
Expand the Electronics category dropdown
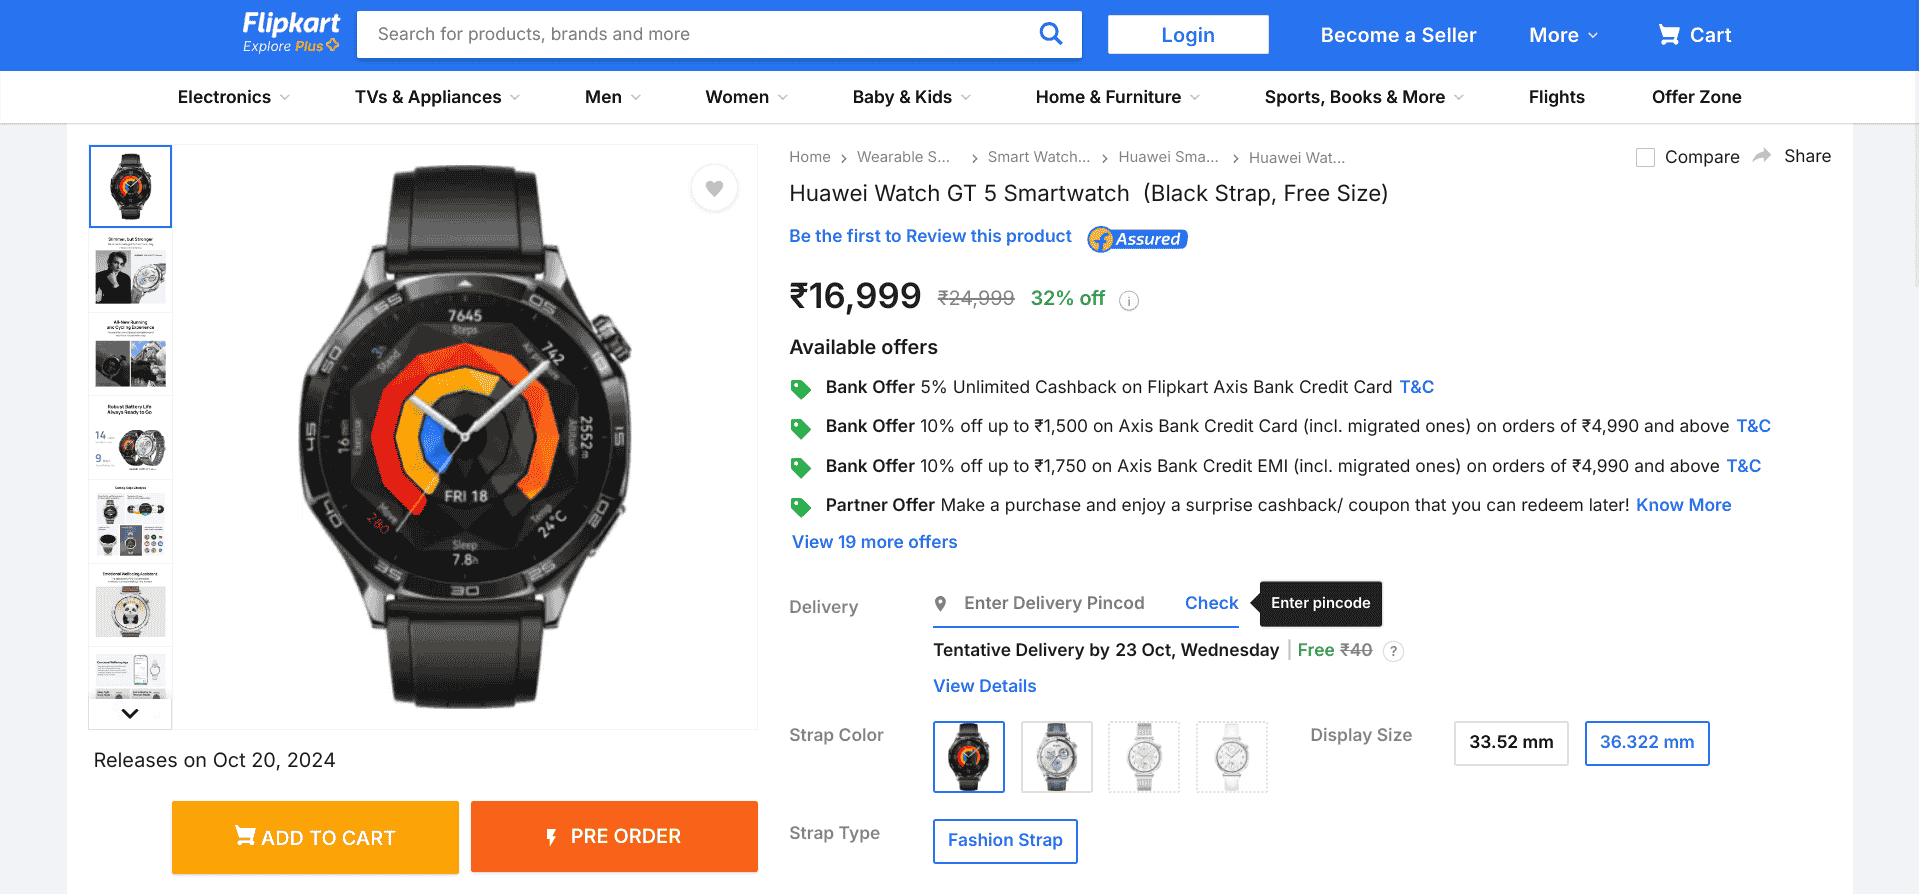(234, 97)
